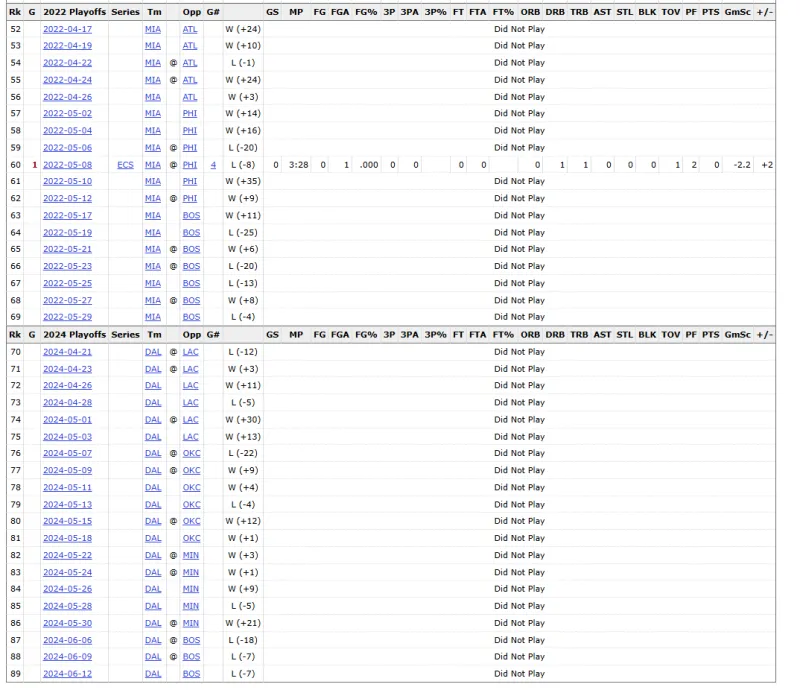This screenshot has height=690, width=800.
Task: Sort by PTS in the 2022 Playoffs header
Action: [710, 12]
